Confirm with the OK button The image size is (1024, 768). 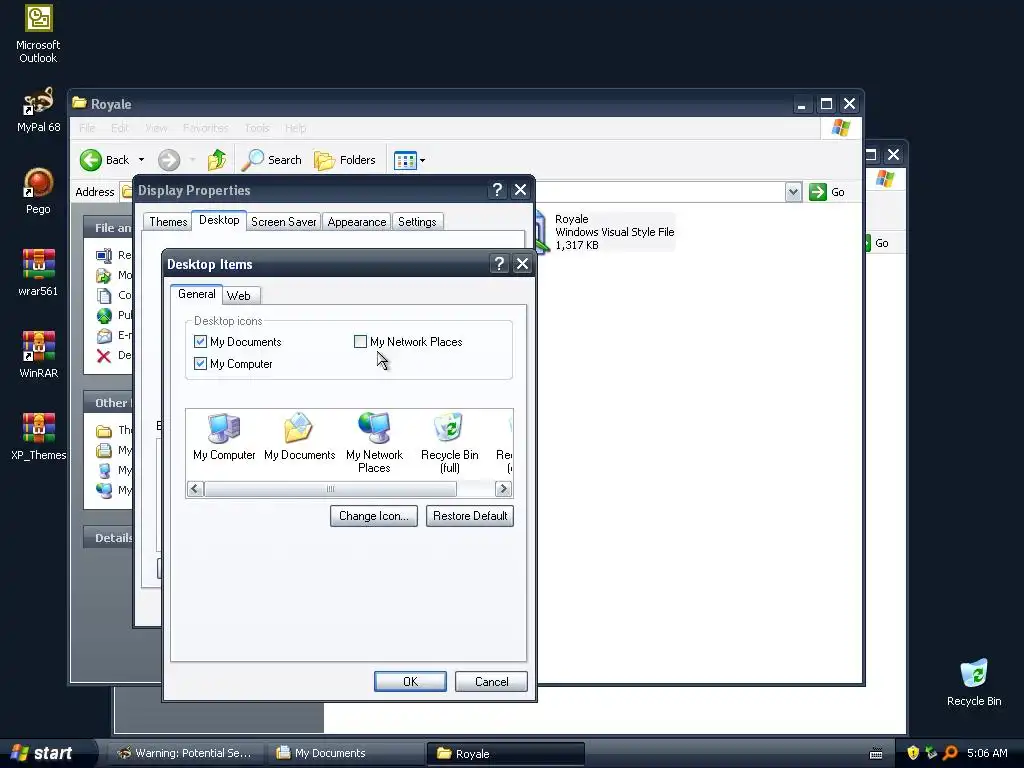410,682
